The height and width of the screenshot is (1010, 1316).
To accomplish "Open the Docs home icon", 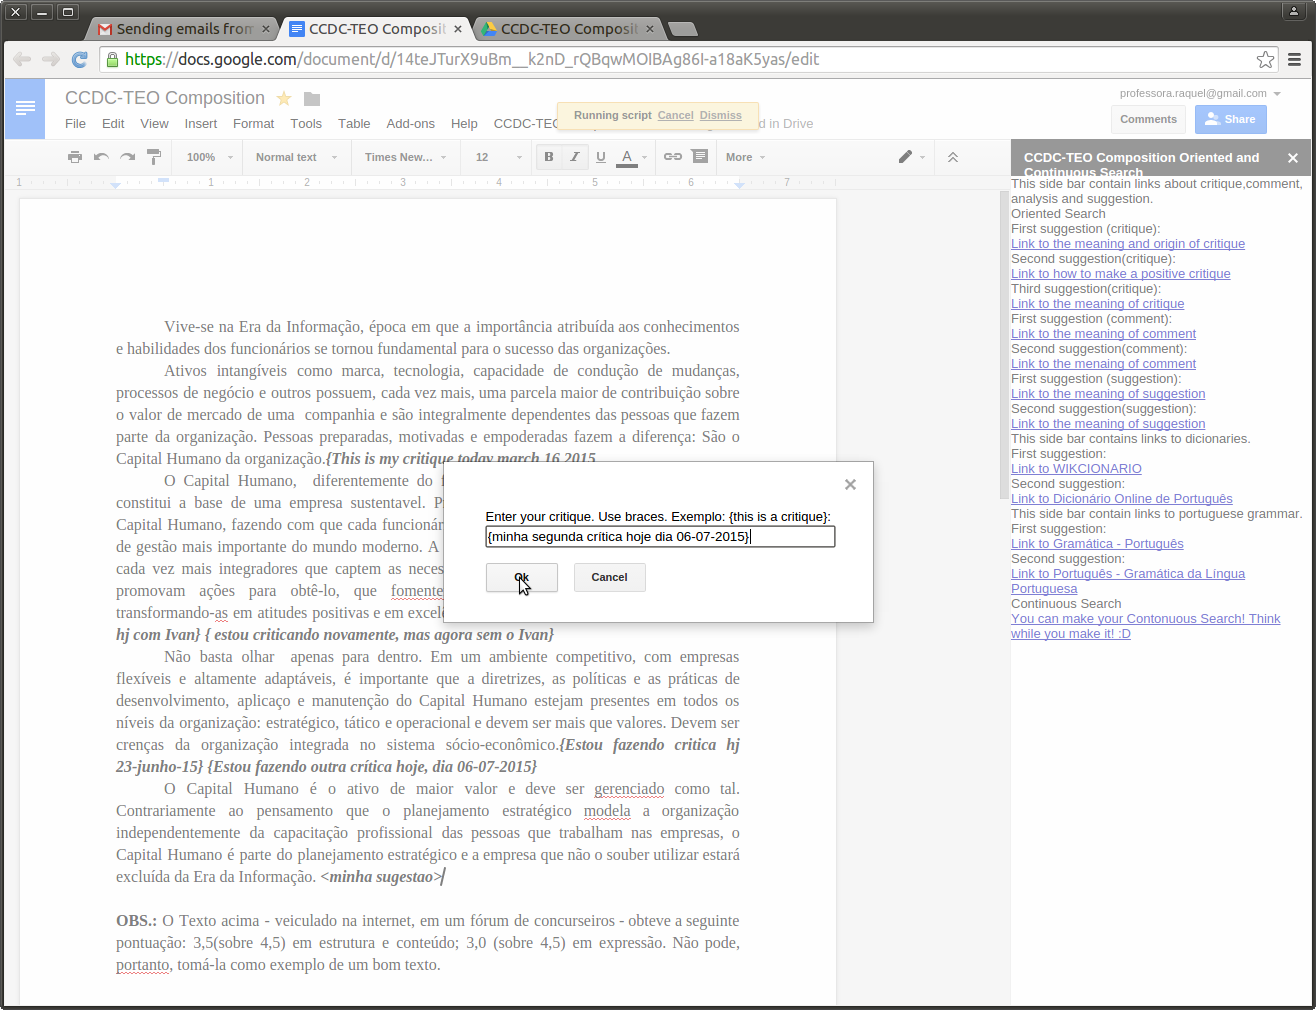I will coord(24,110).
